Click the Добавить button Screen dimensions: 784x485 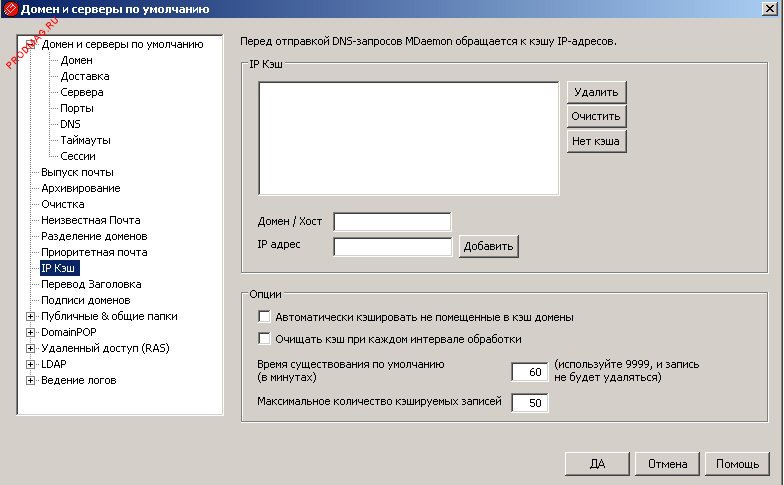click(x=488, y=246)
